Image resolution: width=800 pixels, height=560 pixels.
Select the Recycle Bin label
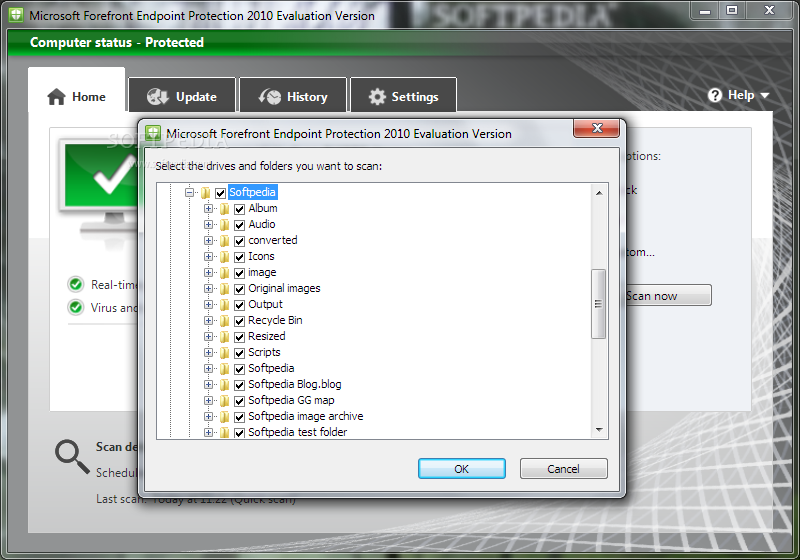[275, 320]
